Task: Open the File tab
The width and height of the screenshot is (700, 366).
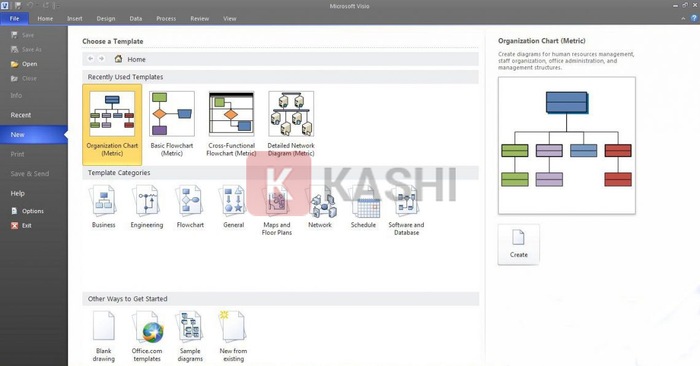Action: tap(14, 18)
